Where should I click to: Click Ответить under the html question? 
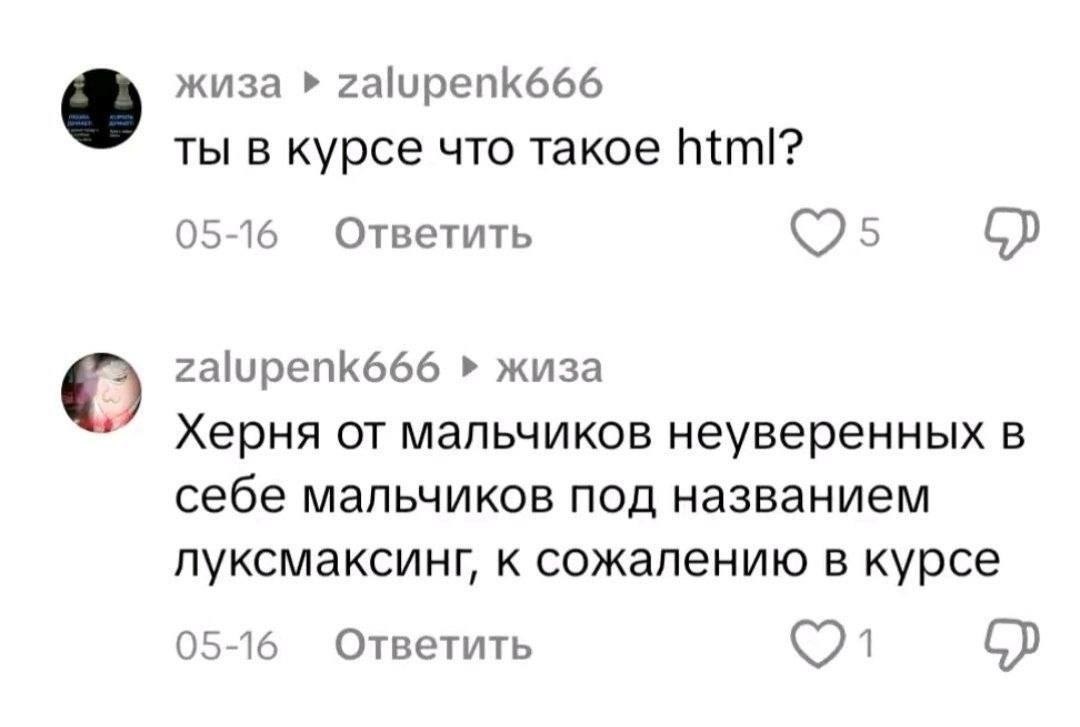pos(434,234)
